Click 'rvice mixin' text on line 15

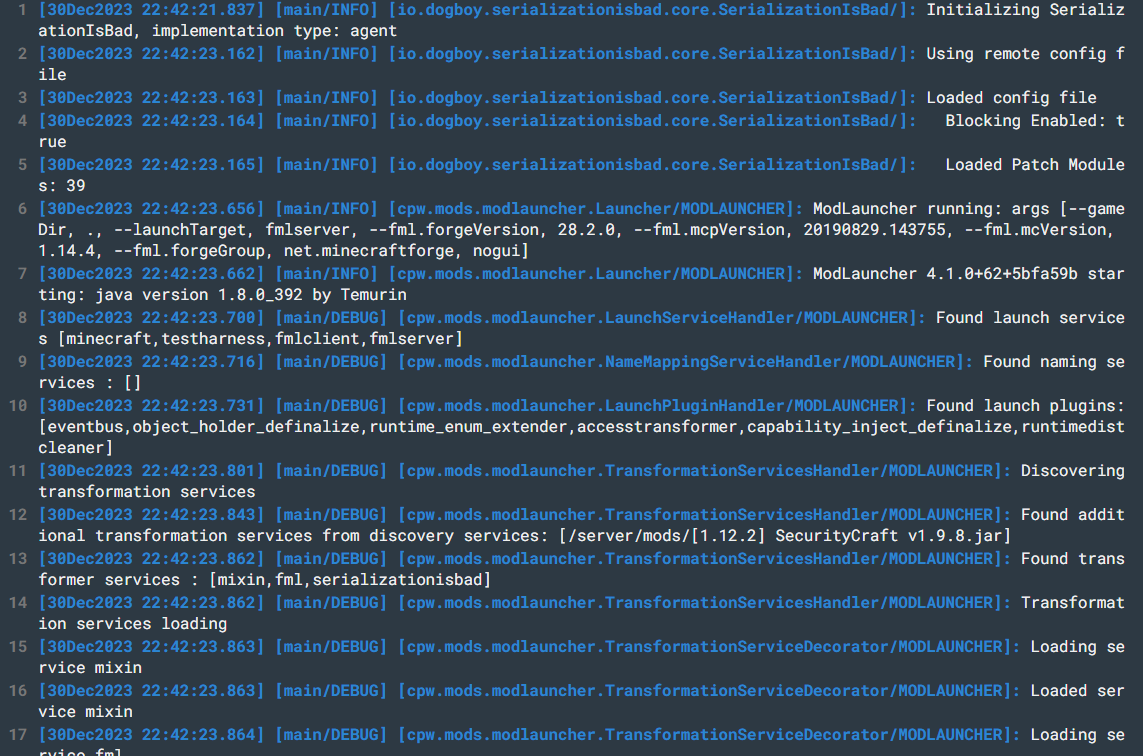pos(90,668)
